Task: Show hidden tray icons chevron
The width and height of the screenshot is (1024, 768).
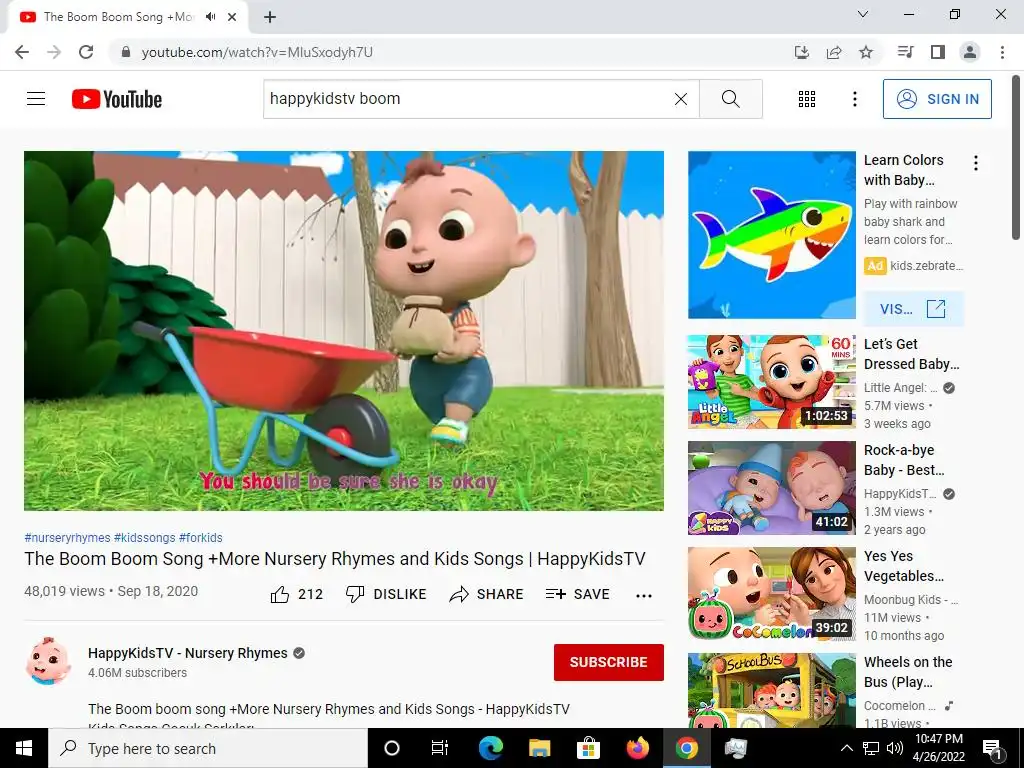Action: click(x=846, y=748)
